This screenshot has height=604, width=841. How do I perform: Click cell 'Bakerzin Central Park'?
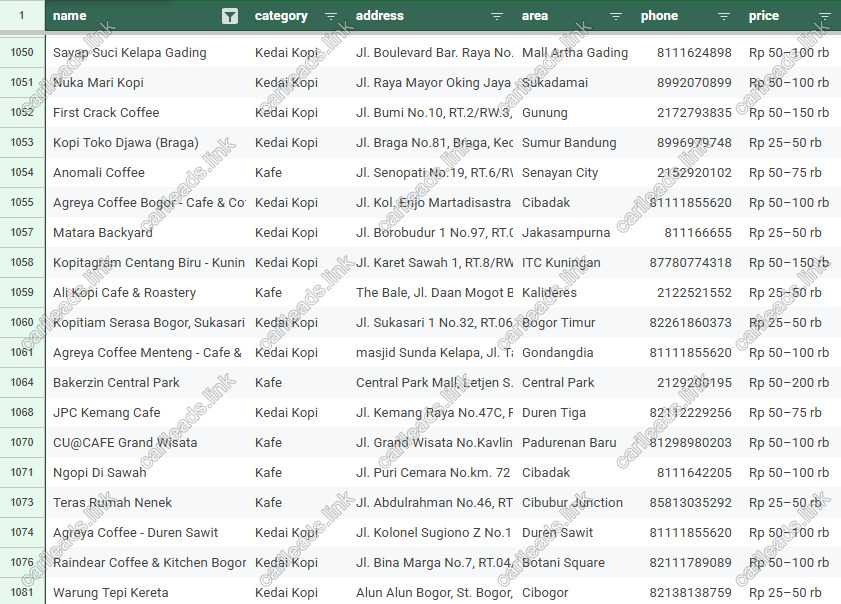(146, 382)
